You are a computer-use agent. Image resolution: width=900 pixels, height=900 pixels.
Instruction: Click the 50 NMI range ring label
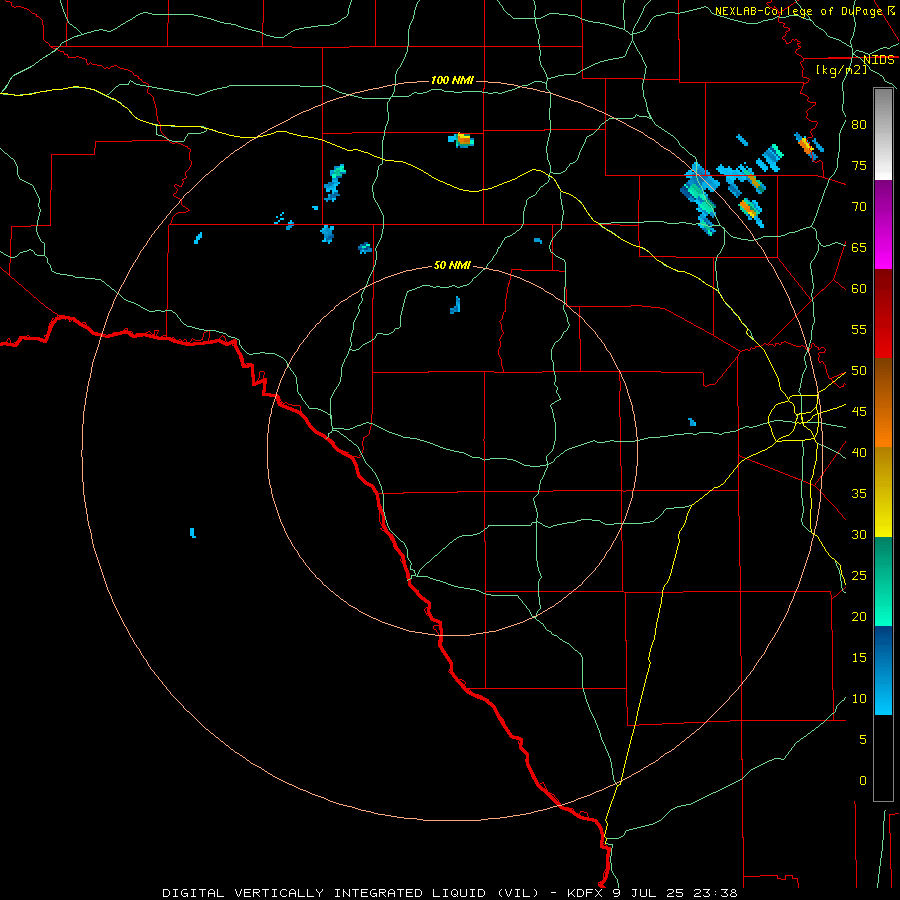452,265
